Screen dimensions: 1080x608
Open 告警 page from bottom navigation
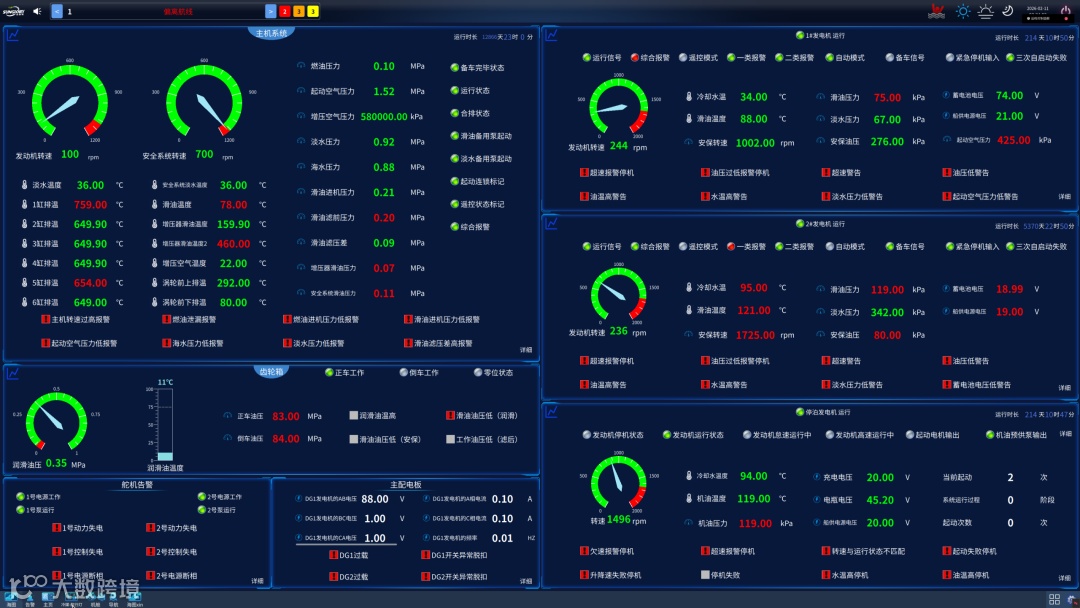30,599
